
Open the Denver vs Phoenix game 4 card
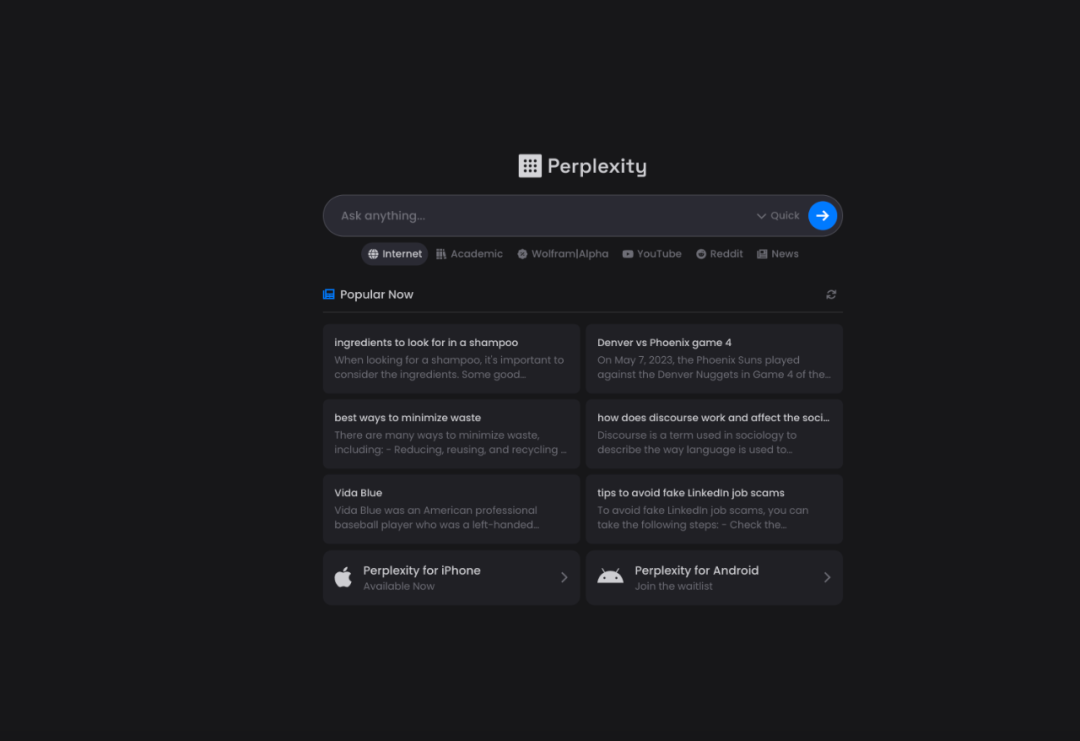(714, 359)
